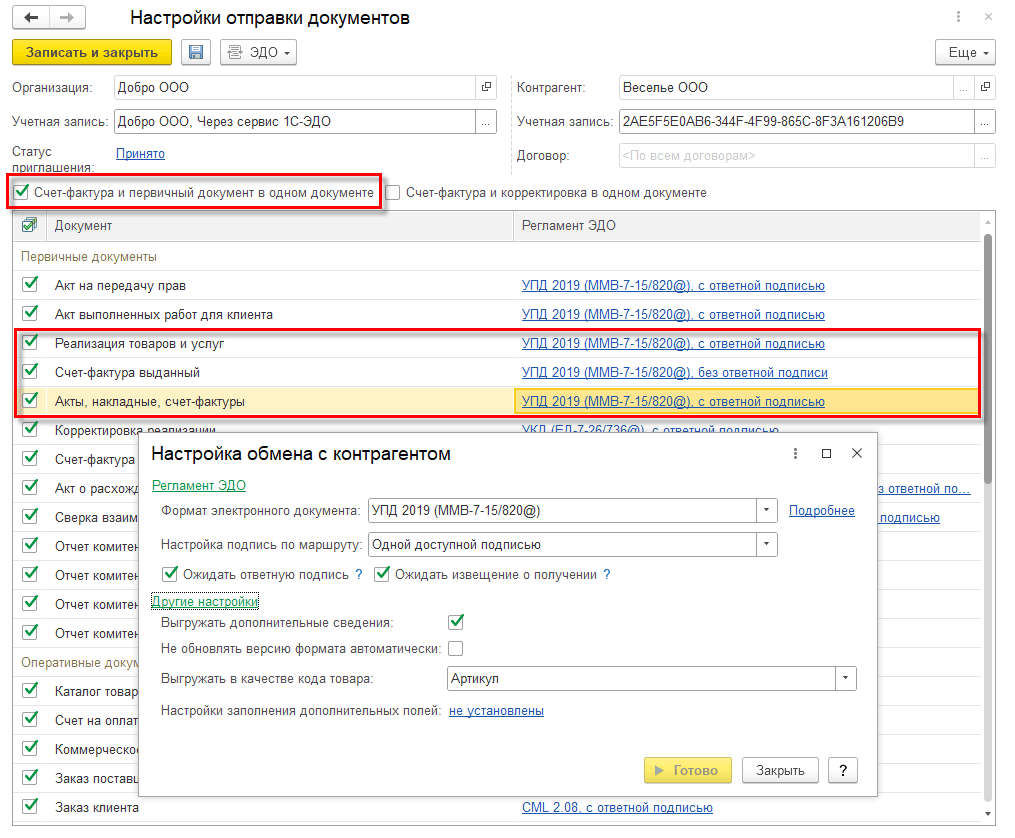Toggle Ожидать извещение о получении checkbox
The width and height of the screenshot is (1015, 838).
click(x=382, y=574)
